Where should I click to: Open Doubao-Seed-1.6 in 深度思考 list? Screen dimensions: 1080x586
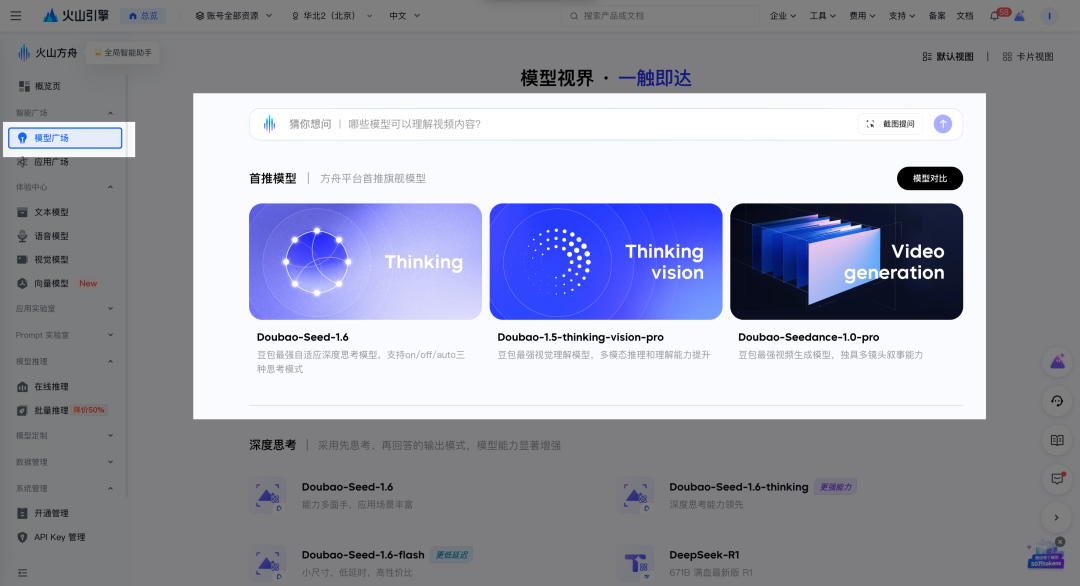point(347,487)
